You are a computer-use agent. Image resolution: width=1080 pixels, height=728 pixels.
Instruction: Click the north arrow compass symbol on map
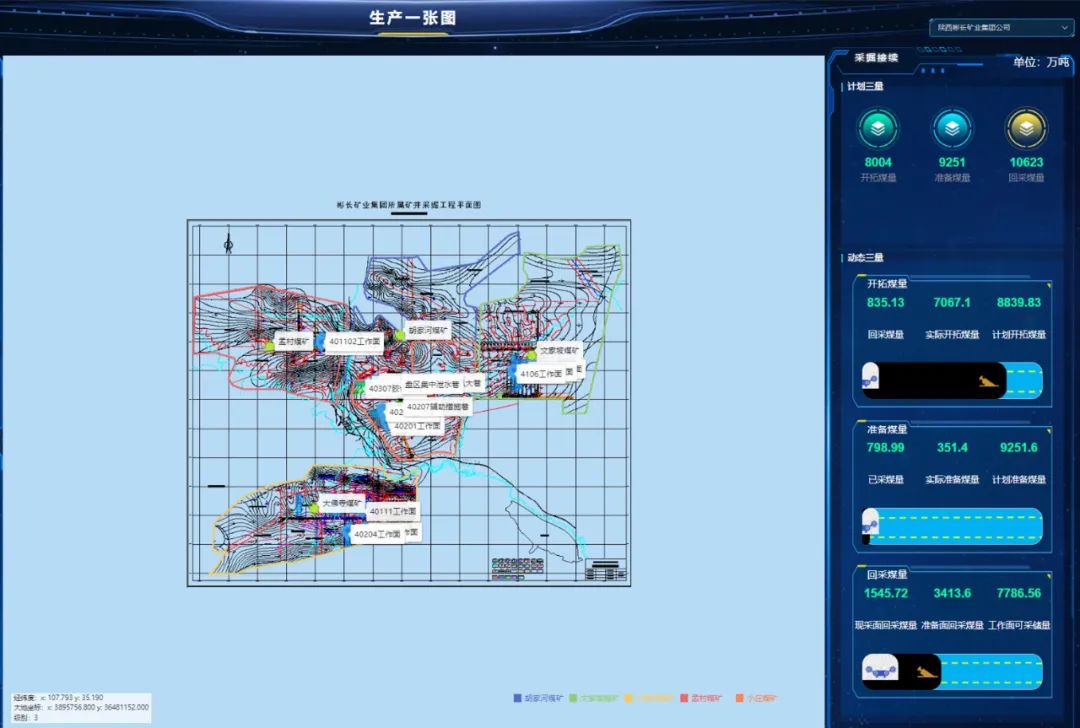[x=229, y=243]
